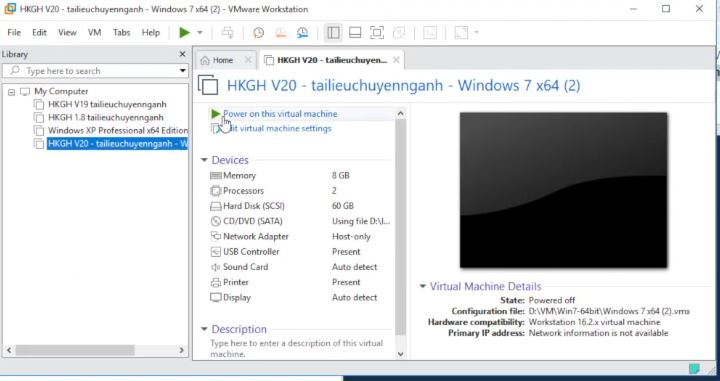Select My Computer in the library
The image size is (720, 381).
click(x=61, y=91)
